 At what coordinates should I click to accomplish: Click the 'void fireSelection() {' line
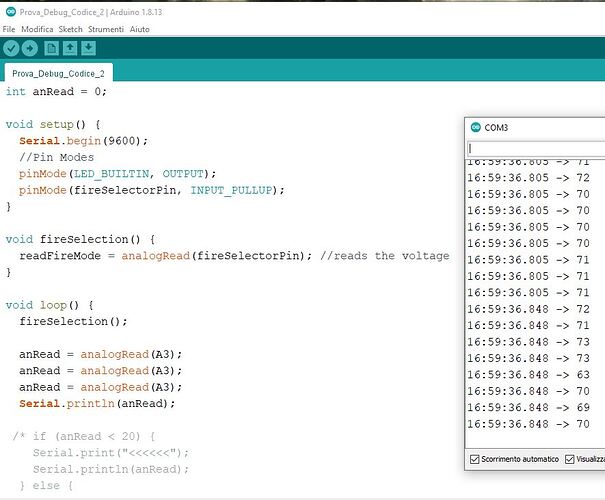[80, 239]
